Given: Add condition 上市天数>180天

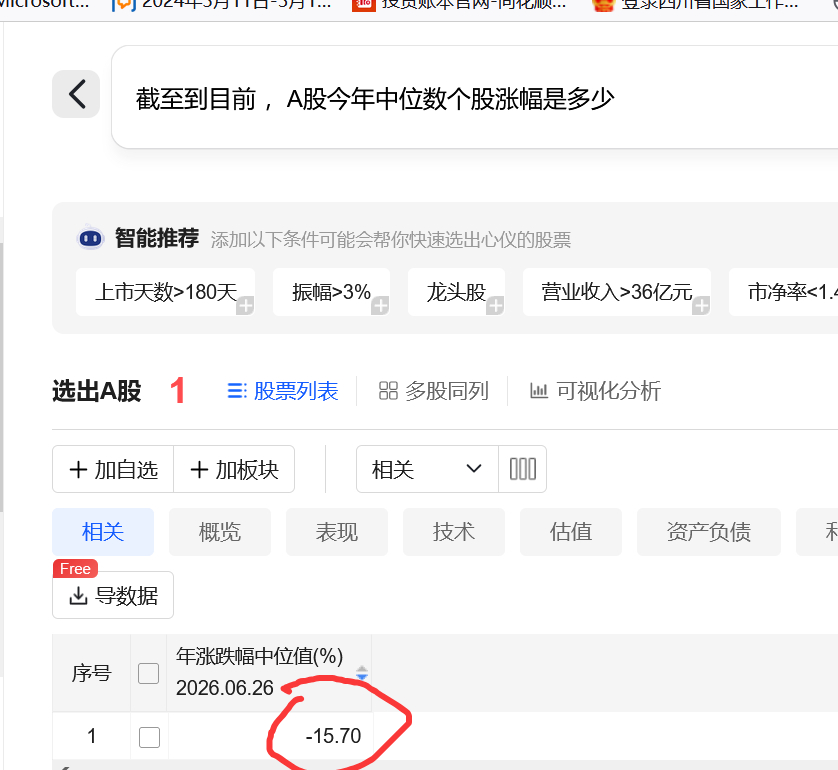Looking at the screenshot, I should click(x=166, y=292).
